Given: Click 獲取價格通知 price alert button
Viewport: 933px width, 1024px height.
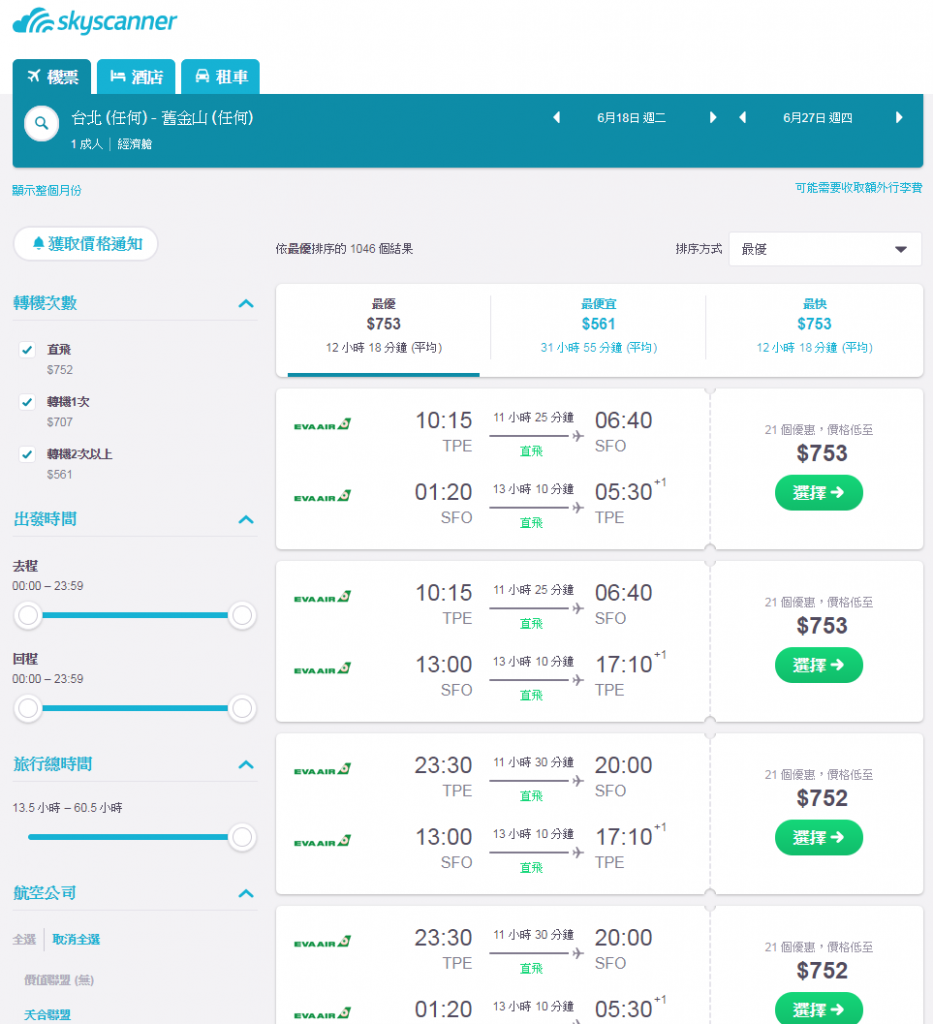Looking at the screenshot, I should pos(86,244).
